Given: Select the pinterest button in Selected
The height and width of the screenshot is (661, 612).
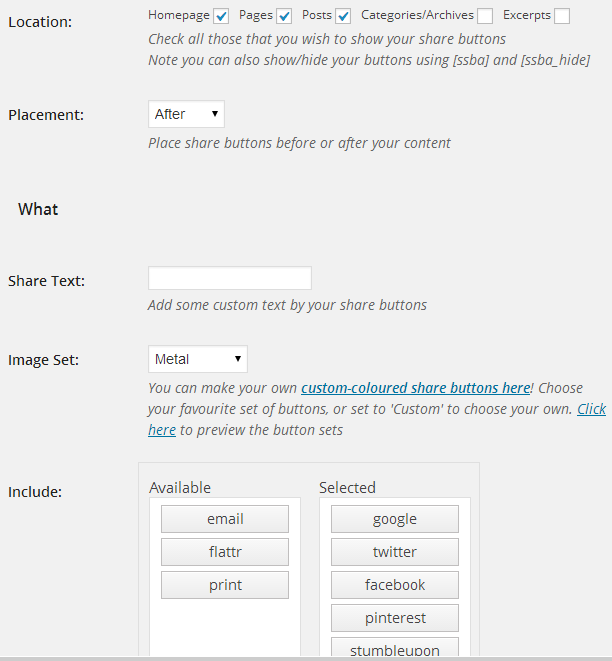Looking at the screenshot, I should coord(395,618).
